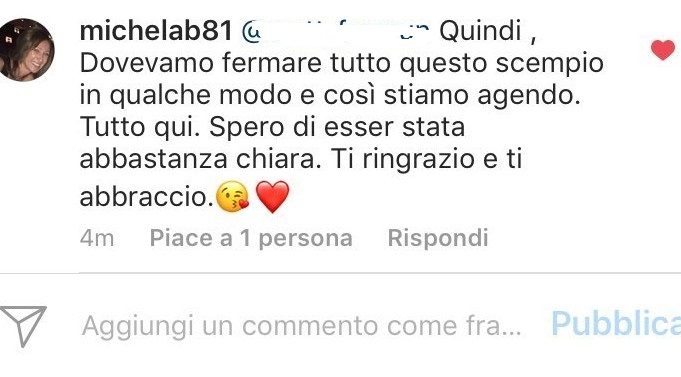Select the text Tutto qui
This screenshot has height=377, width=681.
(140, 127)
